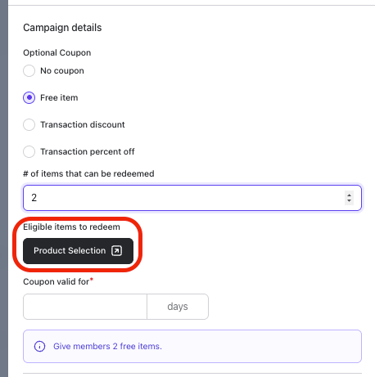Click the info circle icon in the banner
This screenshot has width=375, height=377.
click(x=40, y=346)
